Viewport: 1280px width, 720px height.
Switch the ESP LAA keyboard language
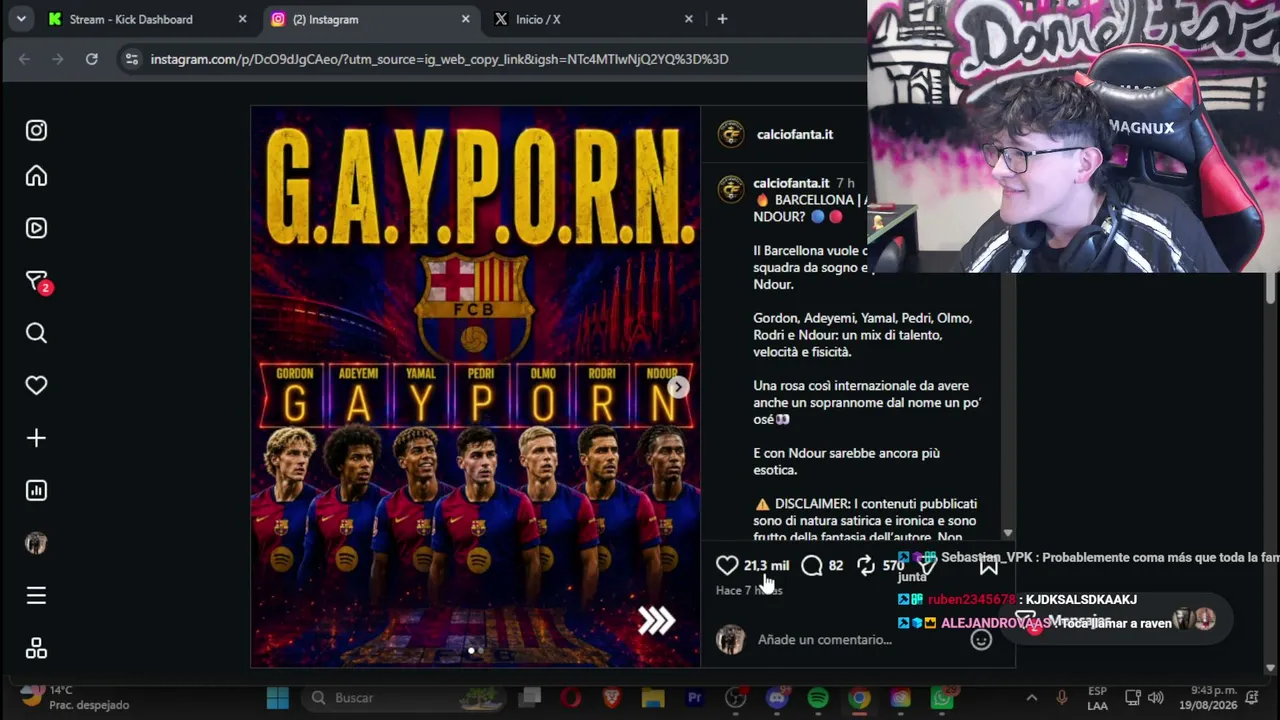coord(1097,698)
